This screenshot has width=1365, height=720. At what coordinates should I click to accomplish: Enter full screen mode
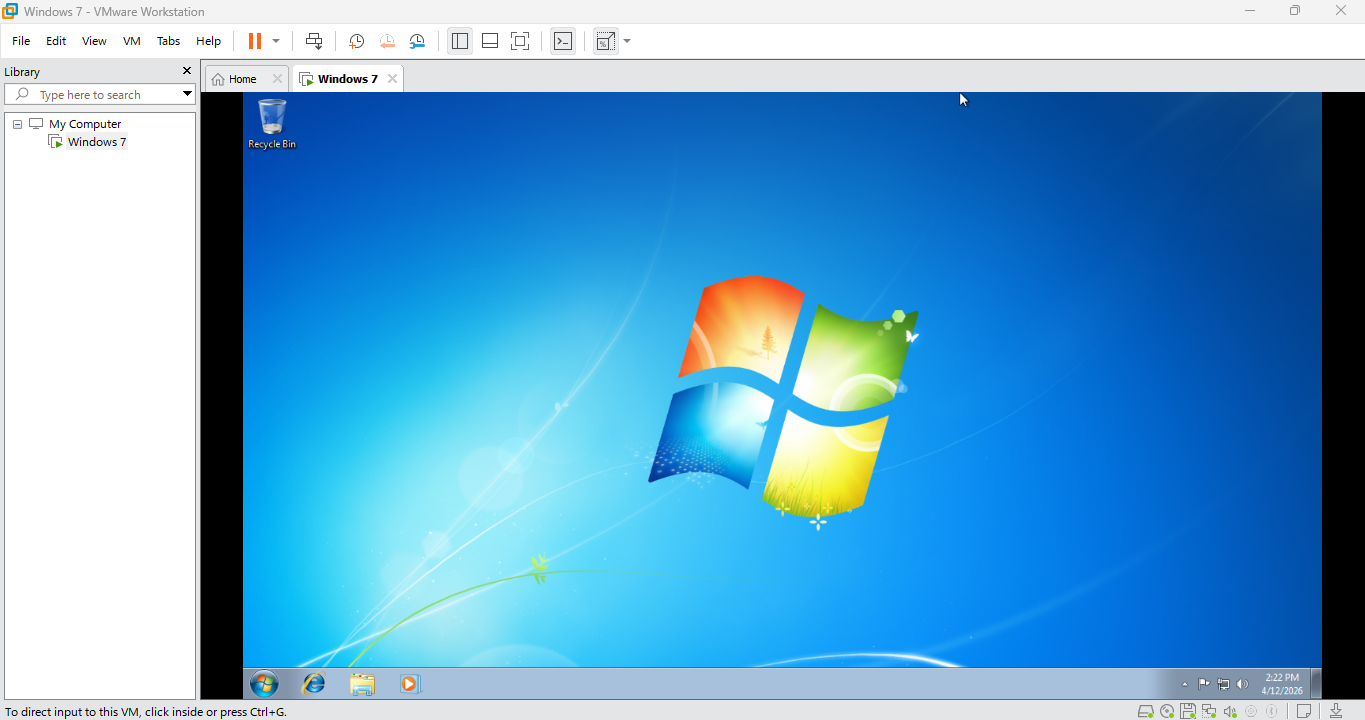click(x=520, y=41)
